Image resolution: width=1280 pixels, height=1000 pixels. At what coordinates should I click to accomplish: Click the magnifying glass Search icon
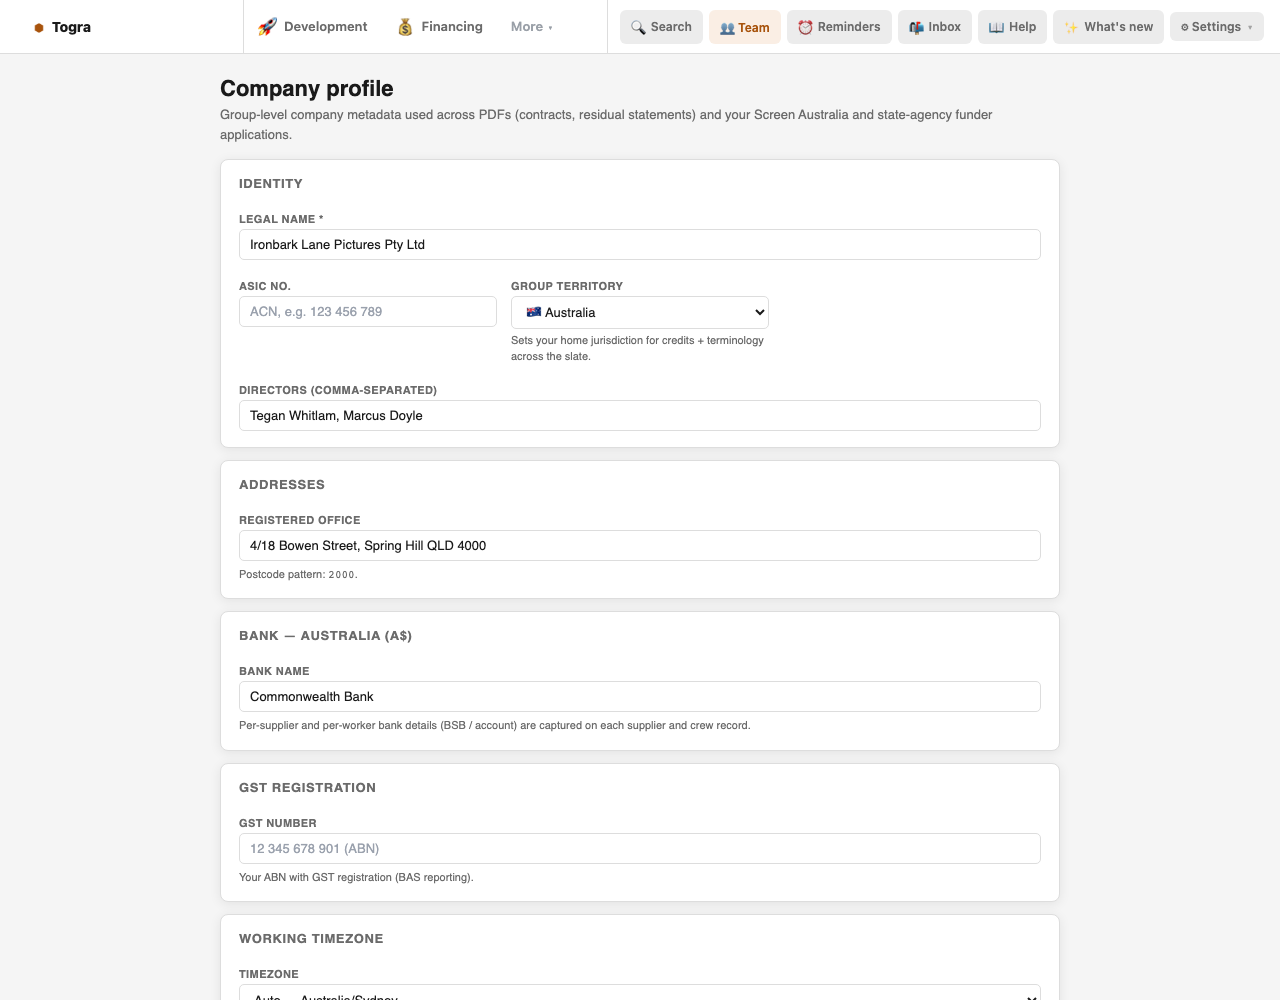pyautogui.click(x=638, y=27)
